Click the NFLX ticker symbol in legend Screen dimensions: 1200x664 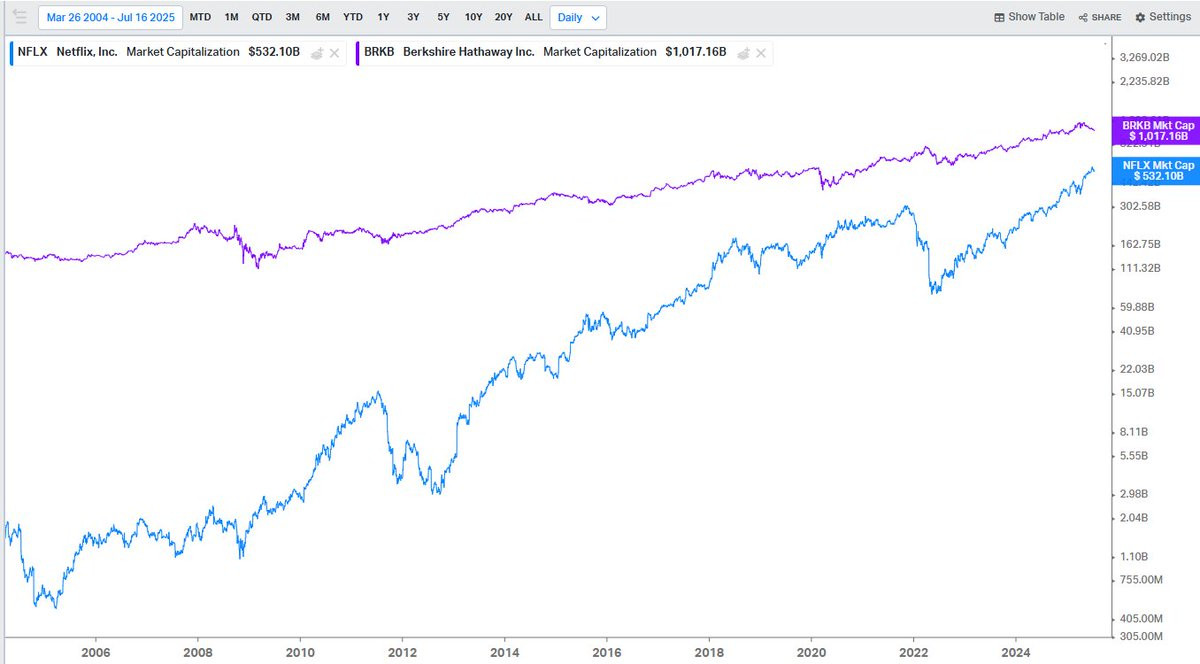[x=34, y=52]
